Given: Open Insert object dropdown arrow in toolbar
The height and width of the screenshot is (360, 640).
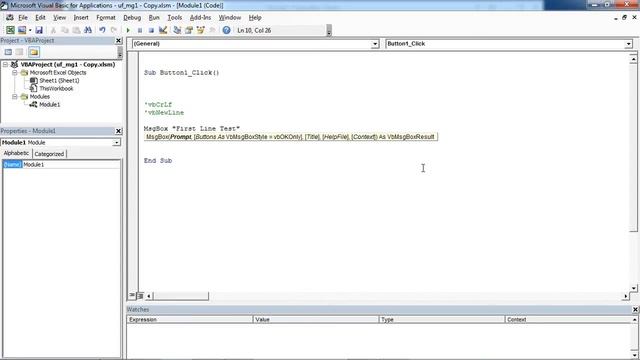Looking at the screenshot, I should [x=30, y=30].
